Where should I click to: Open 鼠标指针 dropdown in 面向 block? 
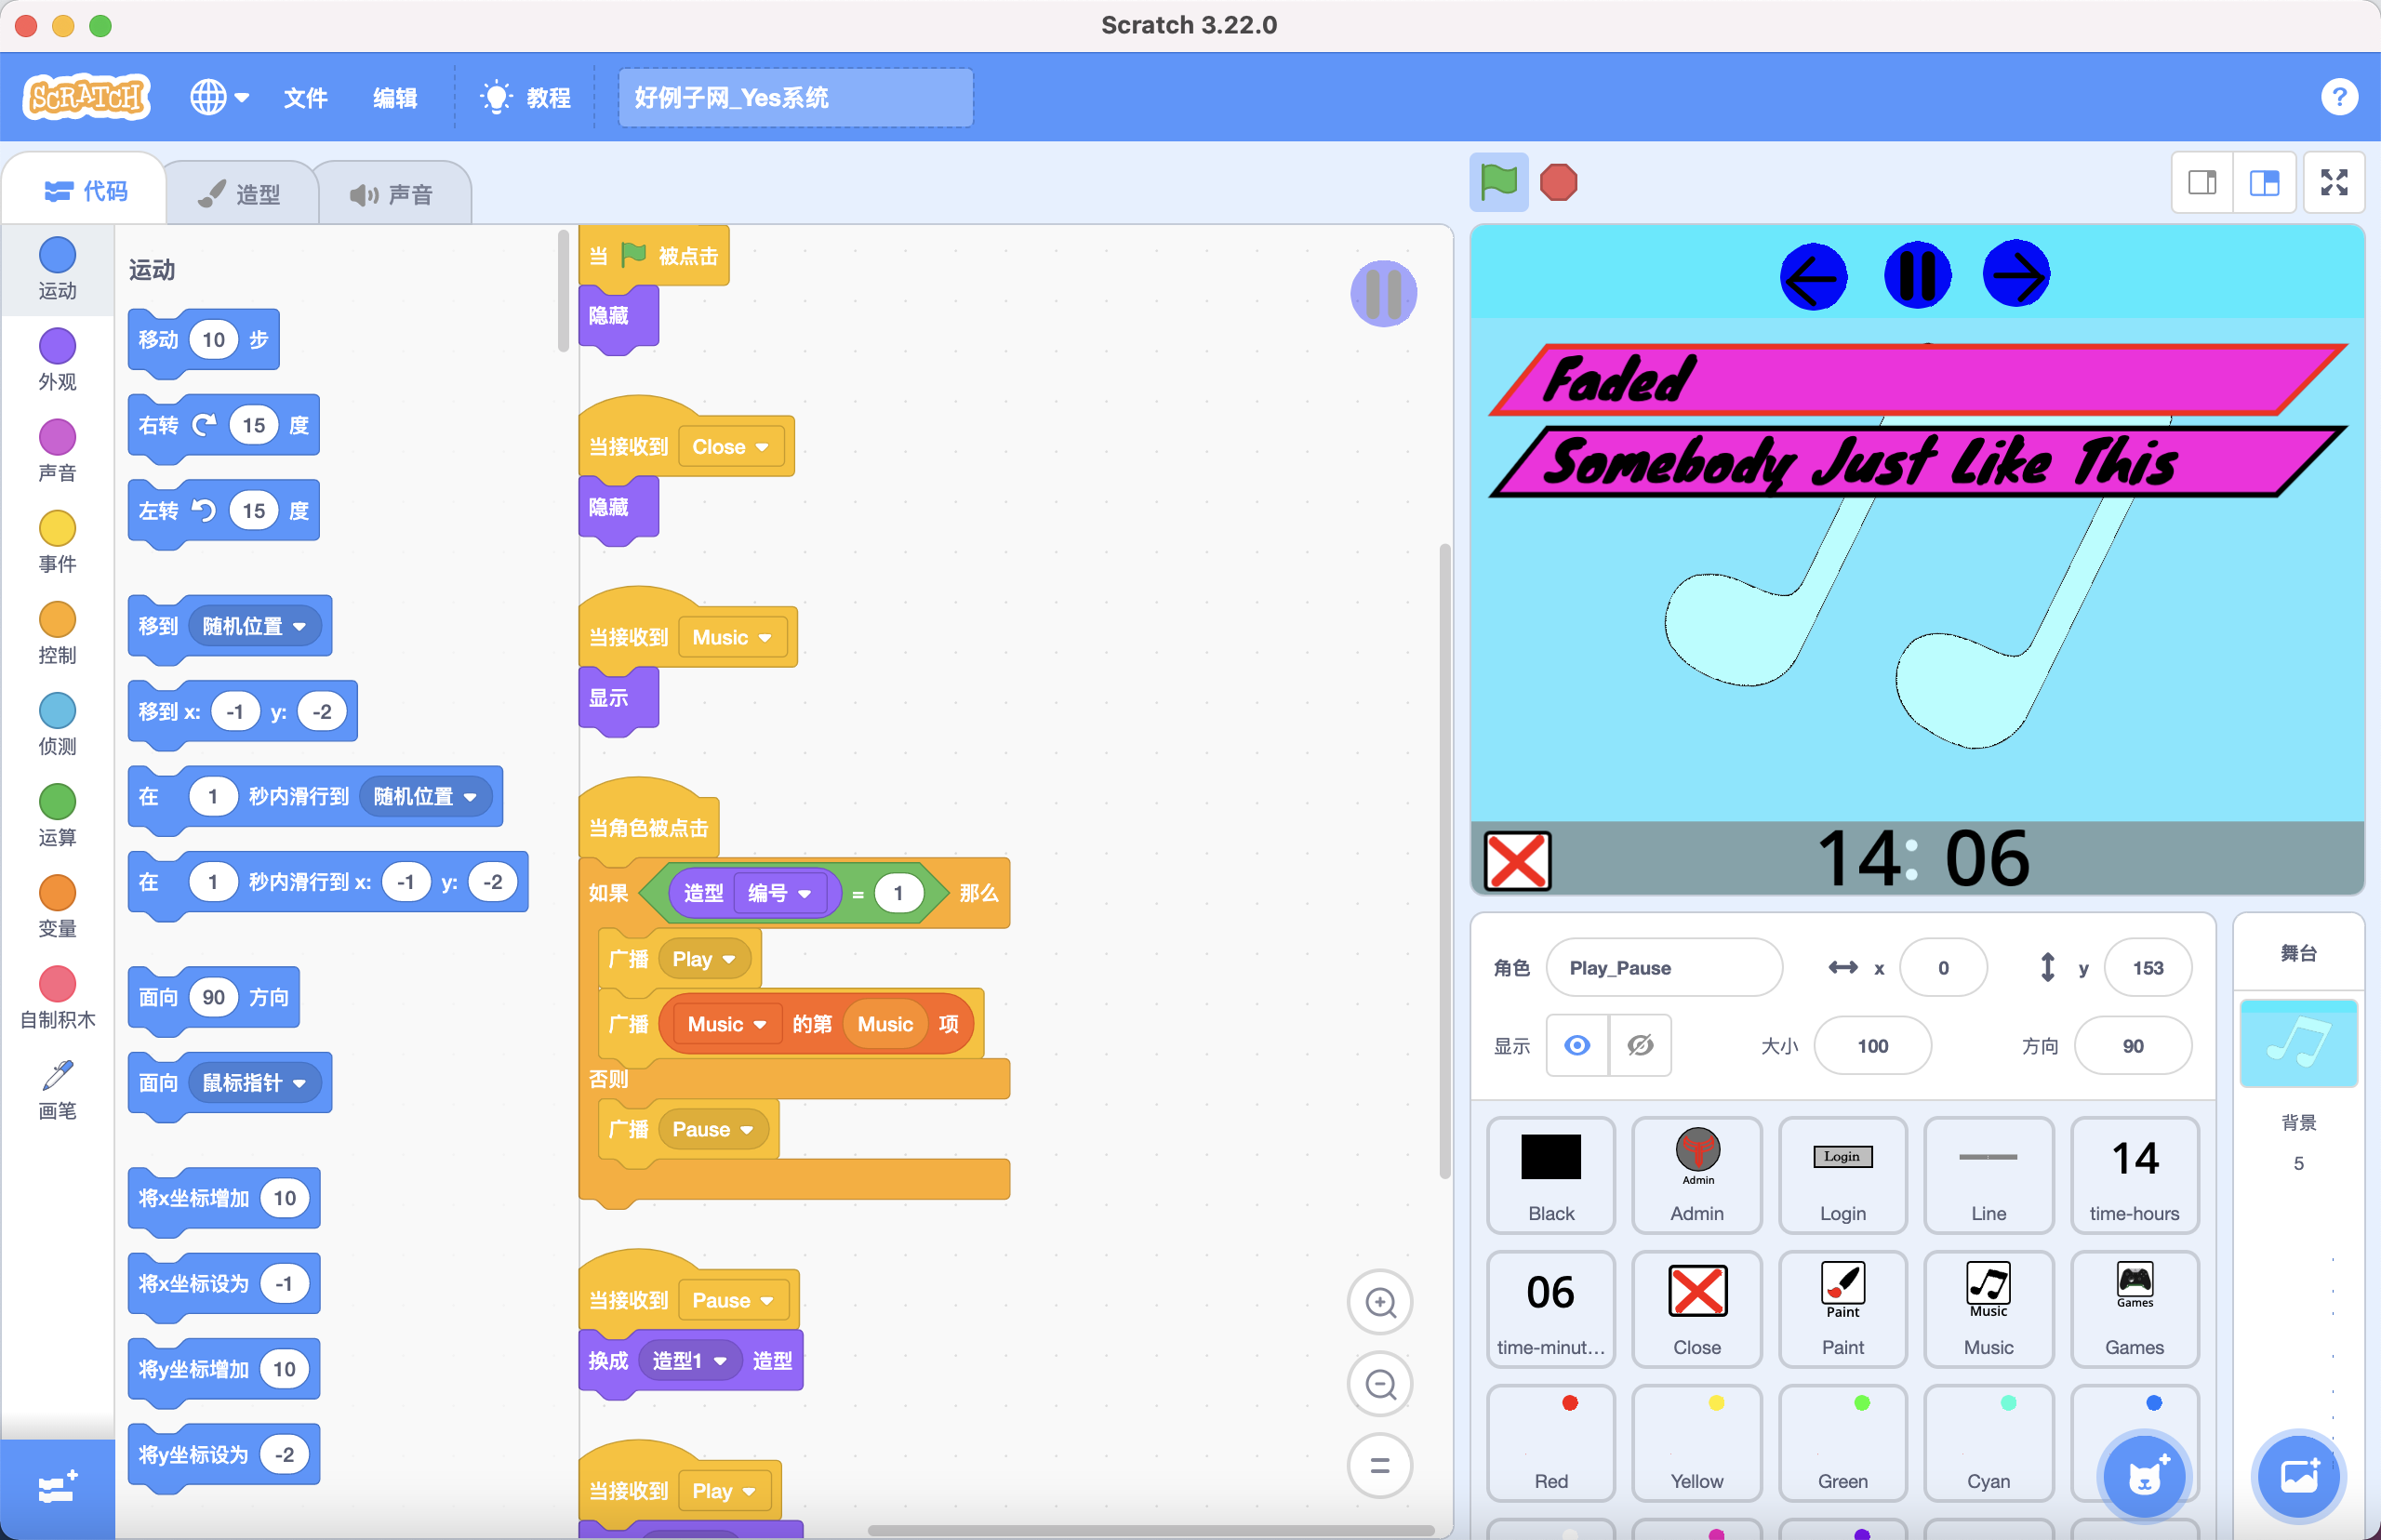pyautogui.click(x=254, y=1082)
